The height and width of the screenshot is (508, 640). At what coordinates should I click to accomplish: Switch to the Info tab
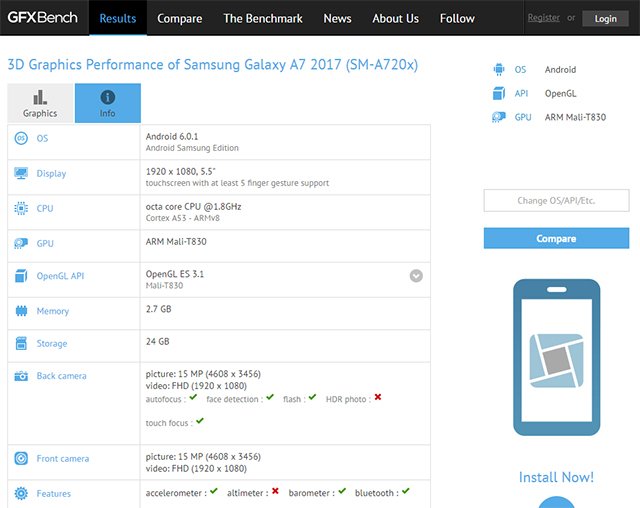[107, 103]
